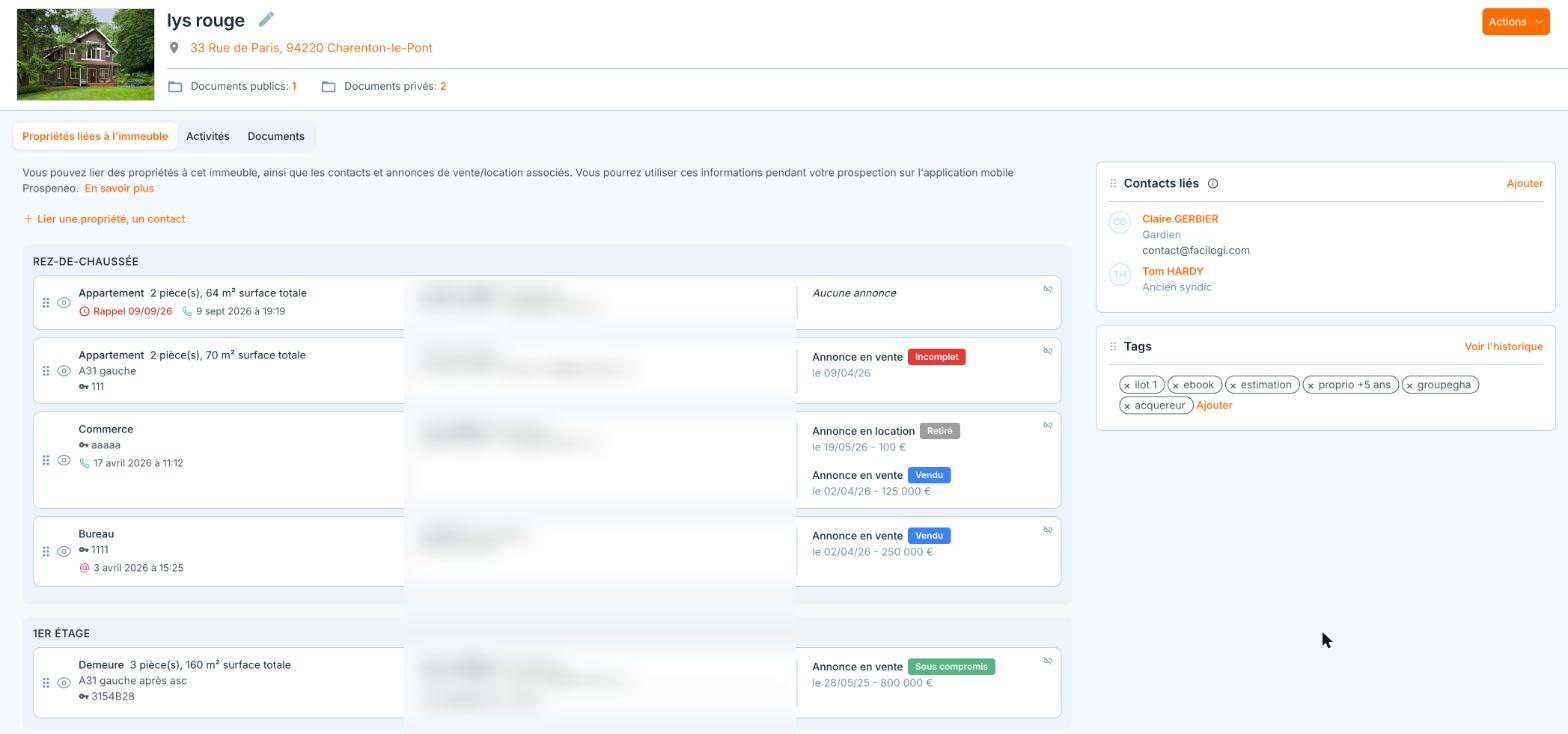Remove the groupegha tag
1568x734 pixels.
point(1410,386)
